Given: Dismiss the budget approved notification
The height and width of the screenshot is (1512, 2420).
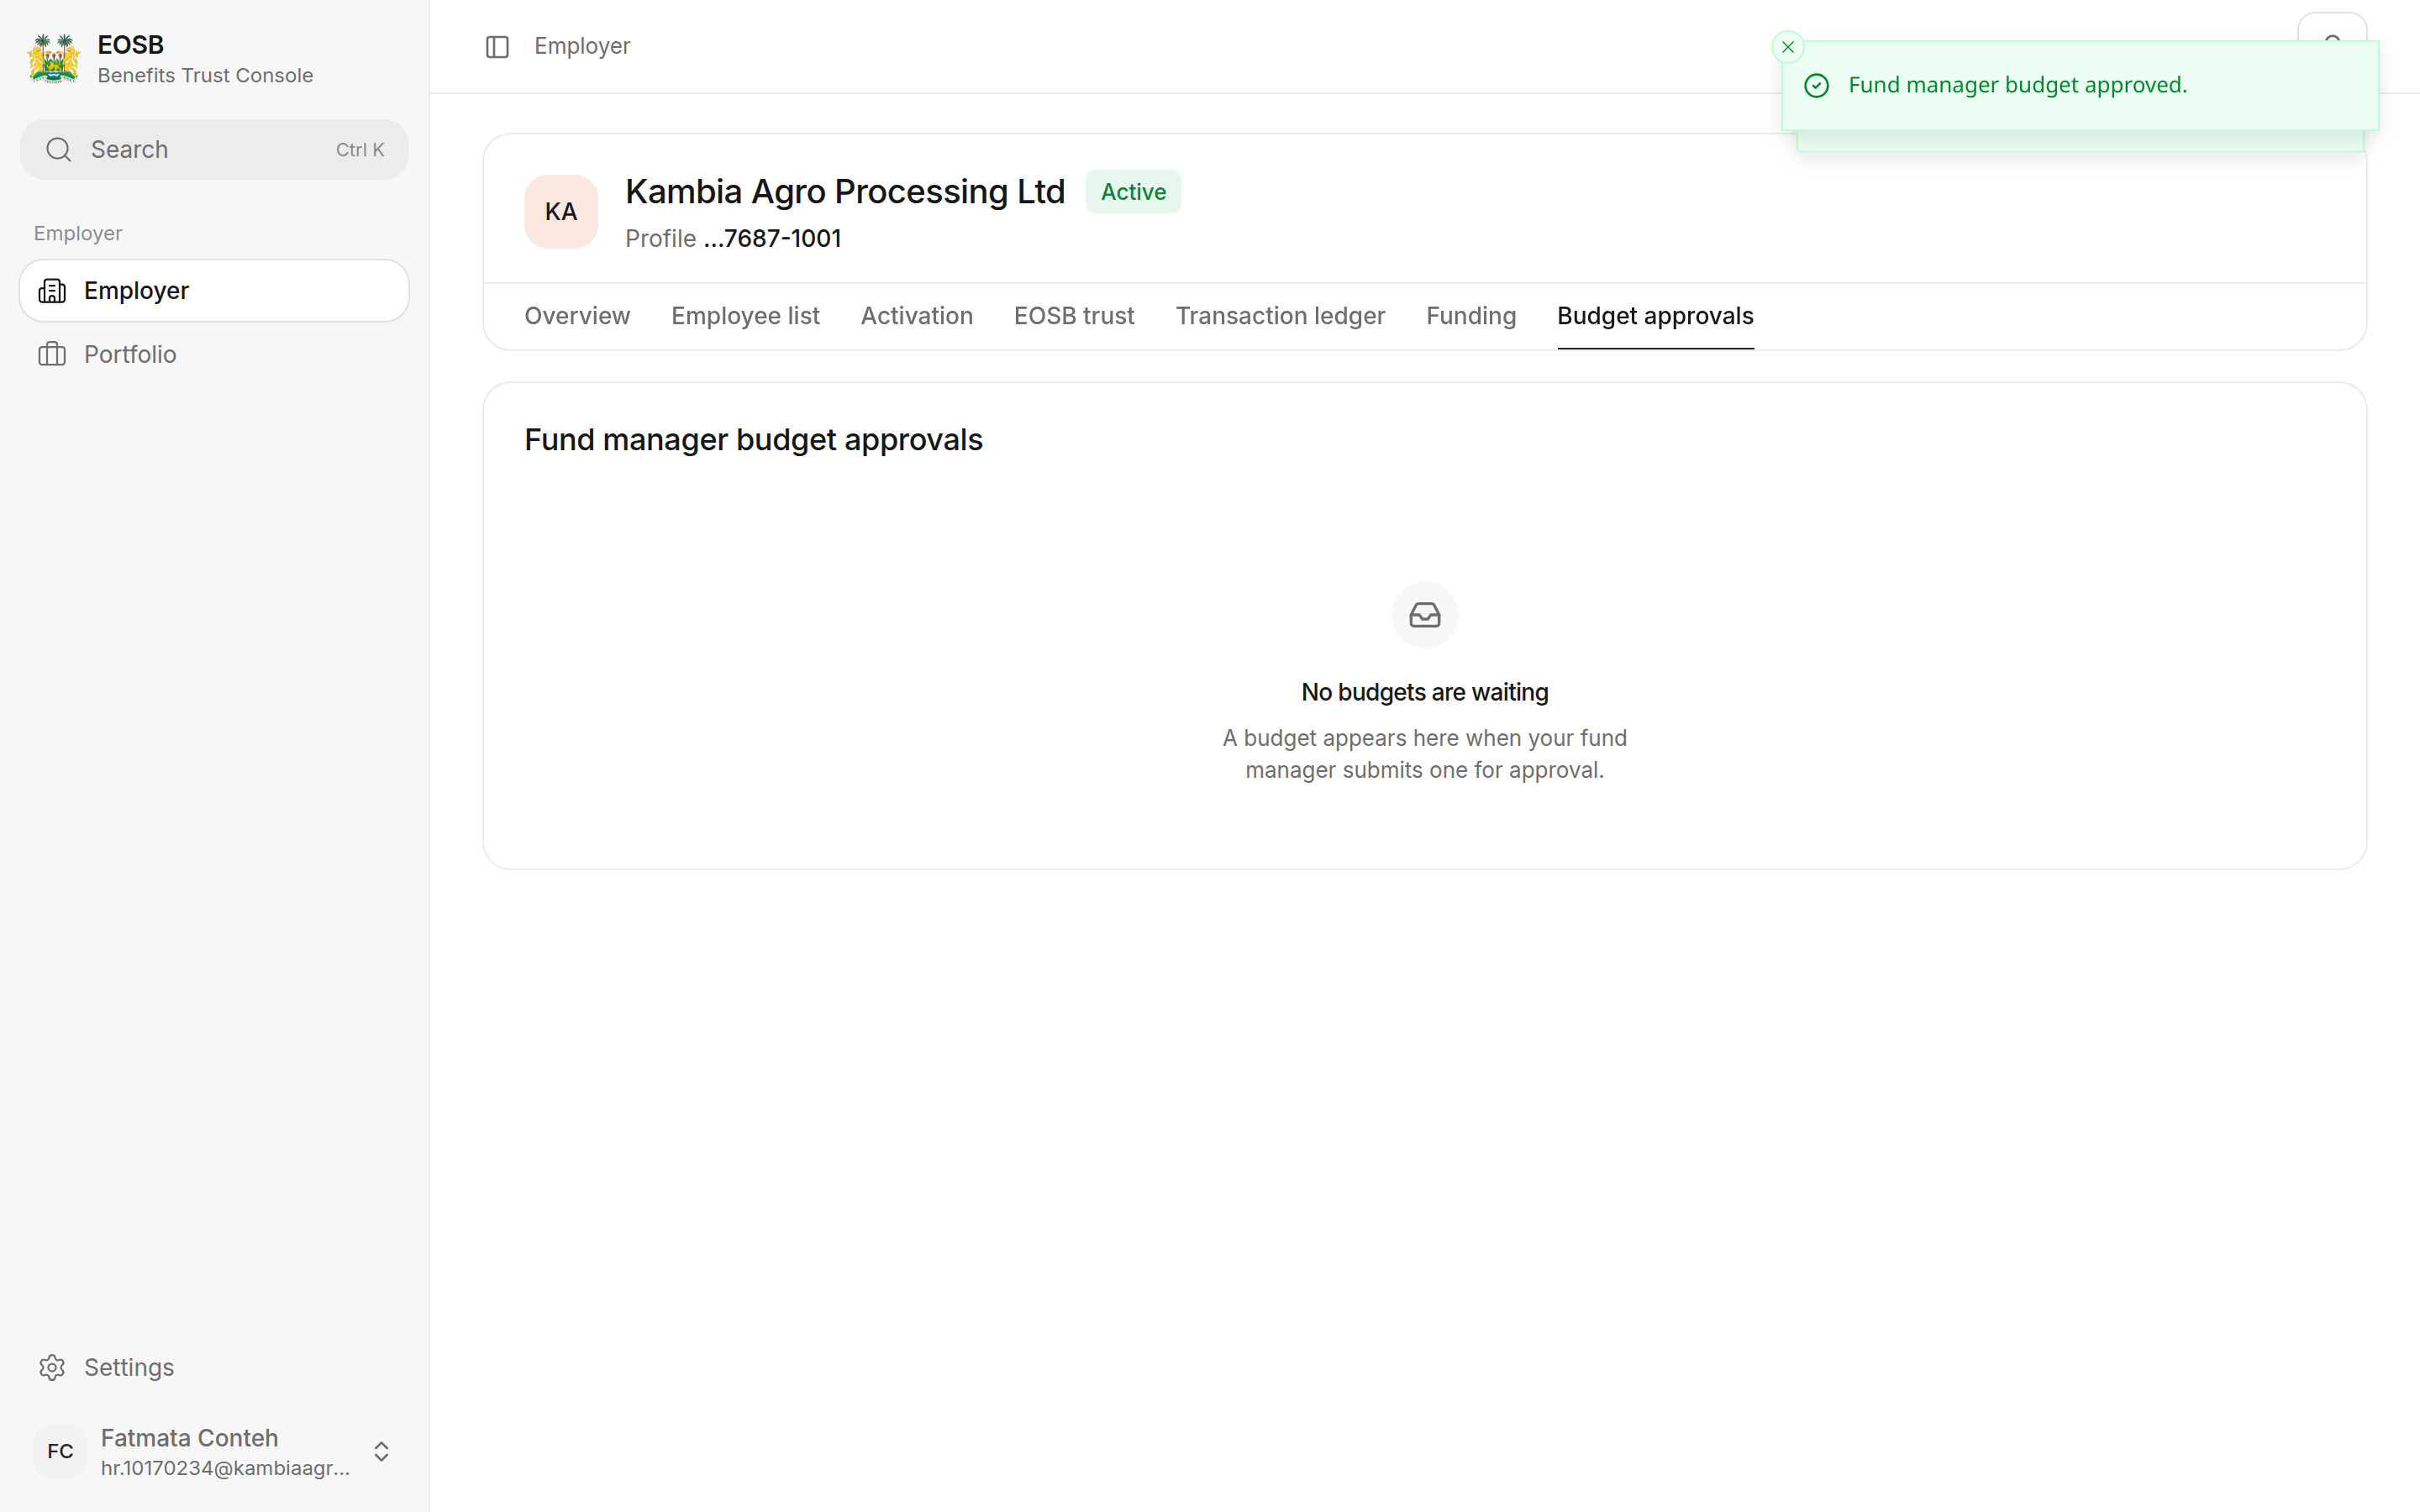Looking at the screenshot, I should (x=1787, y=47).
